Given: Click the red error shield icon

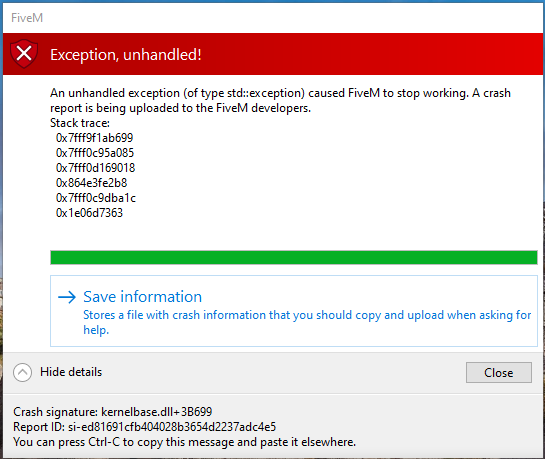Looking at the screenshot, I should coord(24,54).
